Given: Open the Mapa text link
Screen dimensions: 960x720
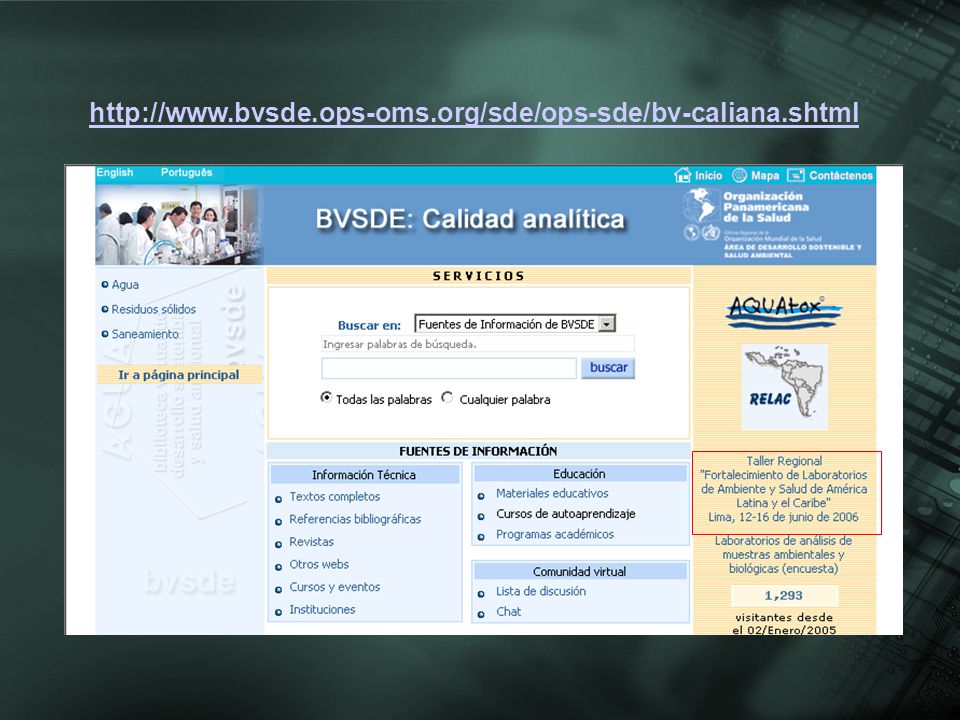Looking at the screenshot, I should tap(765, 176).
